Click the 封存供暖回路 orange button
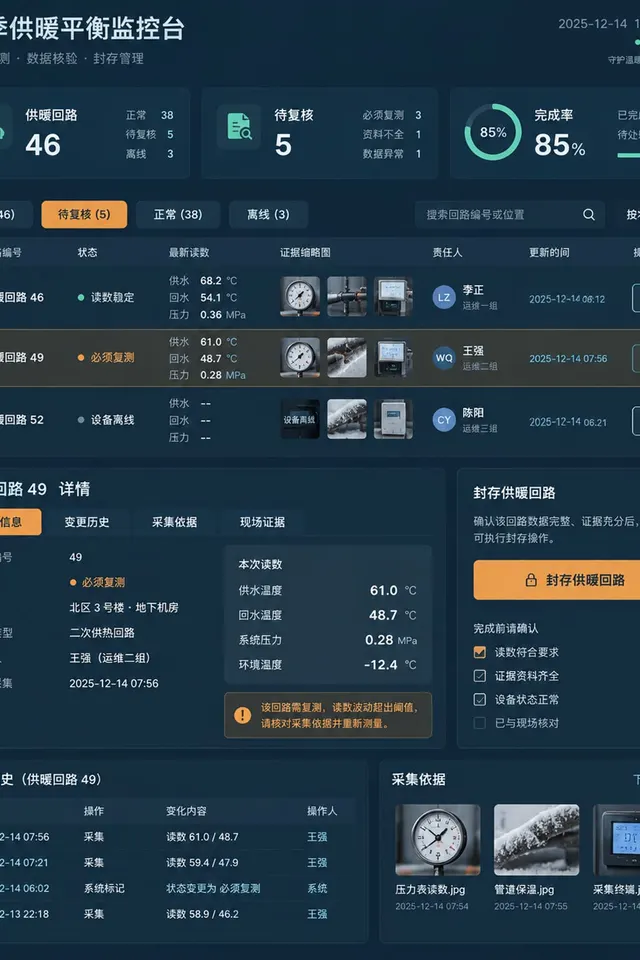640x960 pixels. pyautogui.click(x=557, y=580)
